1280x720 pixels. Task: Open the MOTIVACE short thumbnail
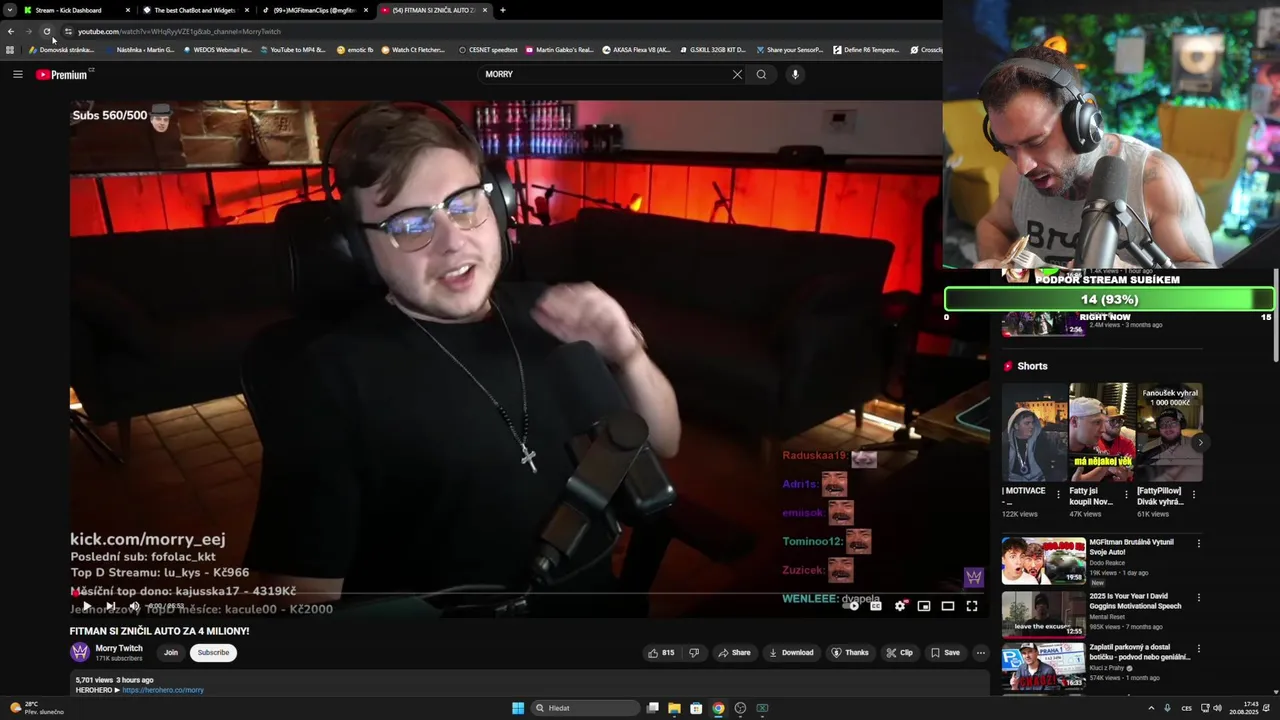(1034, 432)
